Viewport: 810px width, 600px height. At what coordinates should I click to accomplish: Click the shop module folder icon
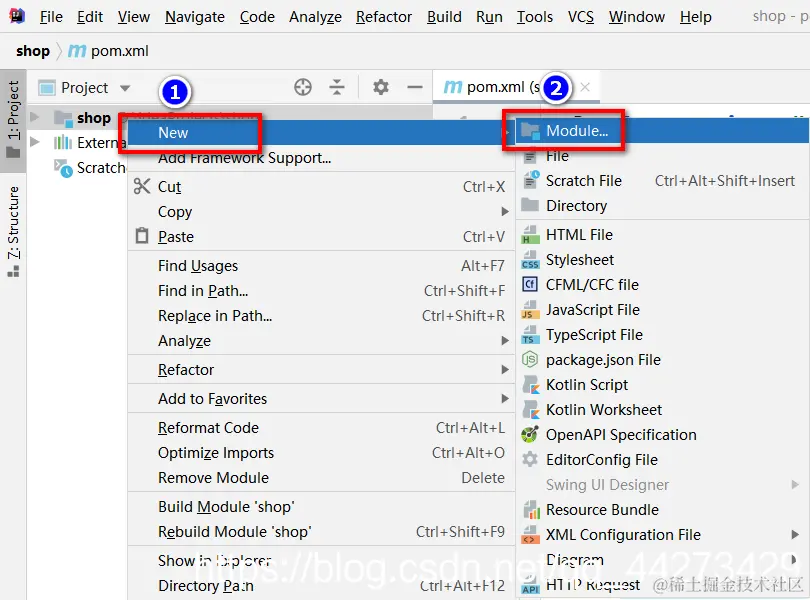[64, 118]
